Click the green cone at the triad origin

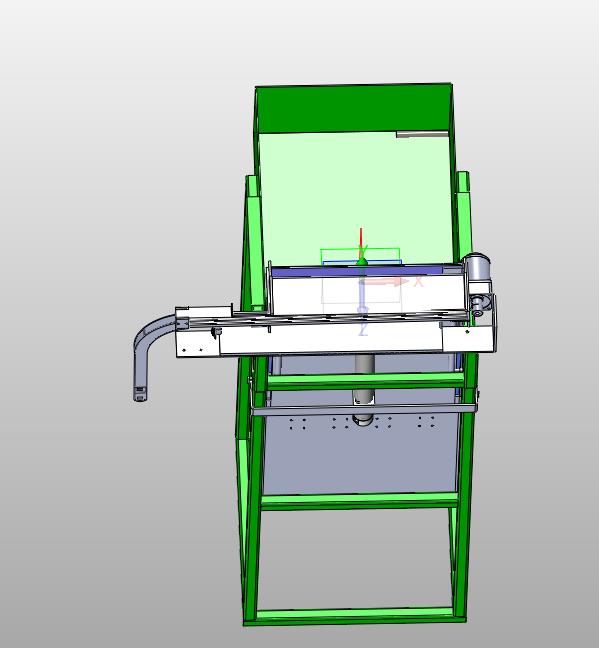[x=362, y=262]
